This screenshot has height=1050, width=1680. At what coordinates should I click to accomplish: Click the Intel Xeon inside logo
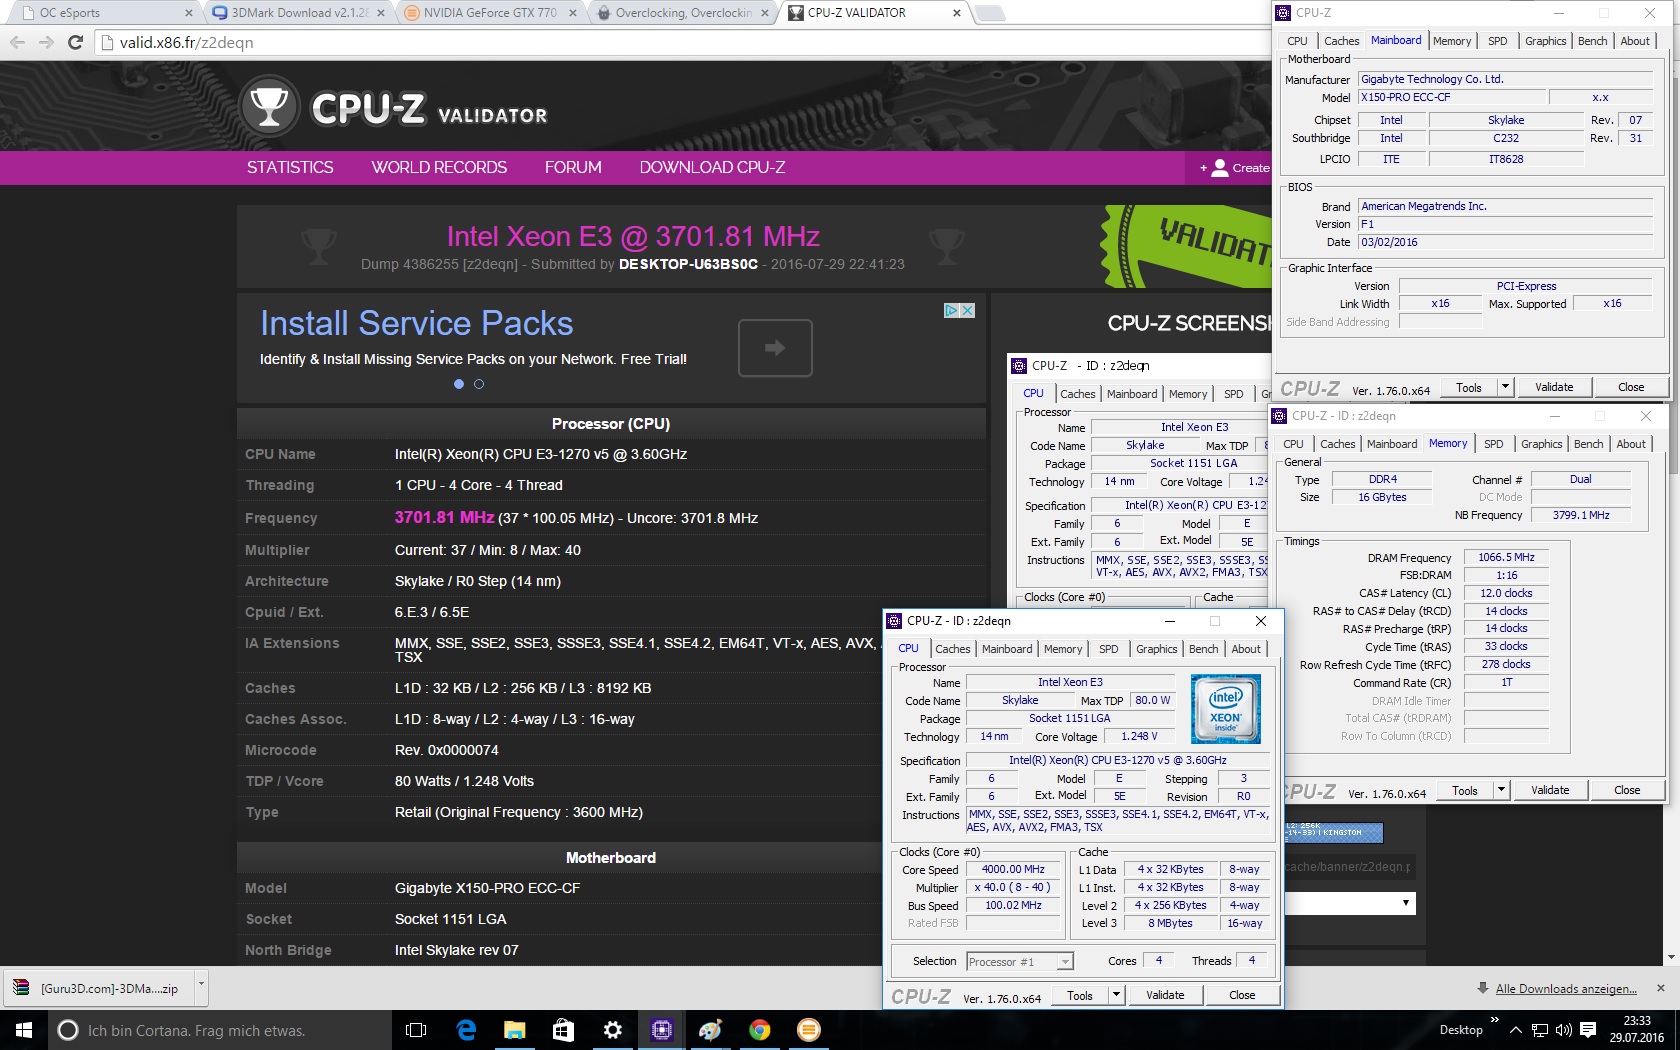point(1226,708)
